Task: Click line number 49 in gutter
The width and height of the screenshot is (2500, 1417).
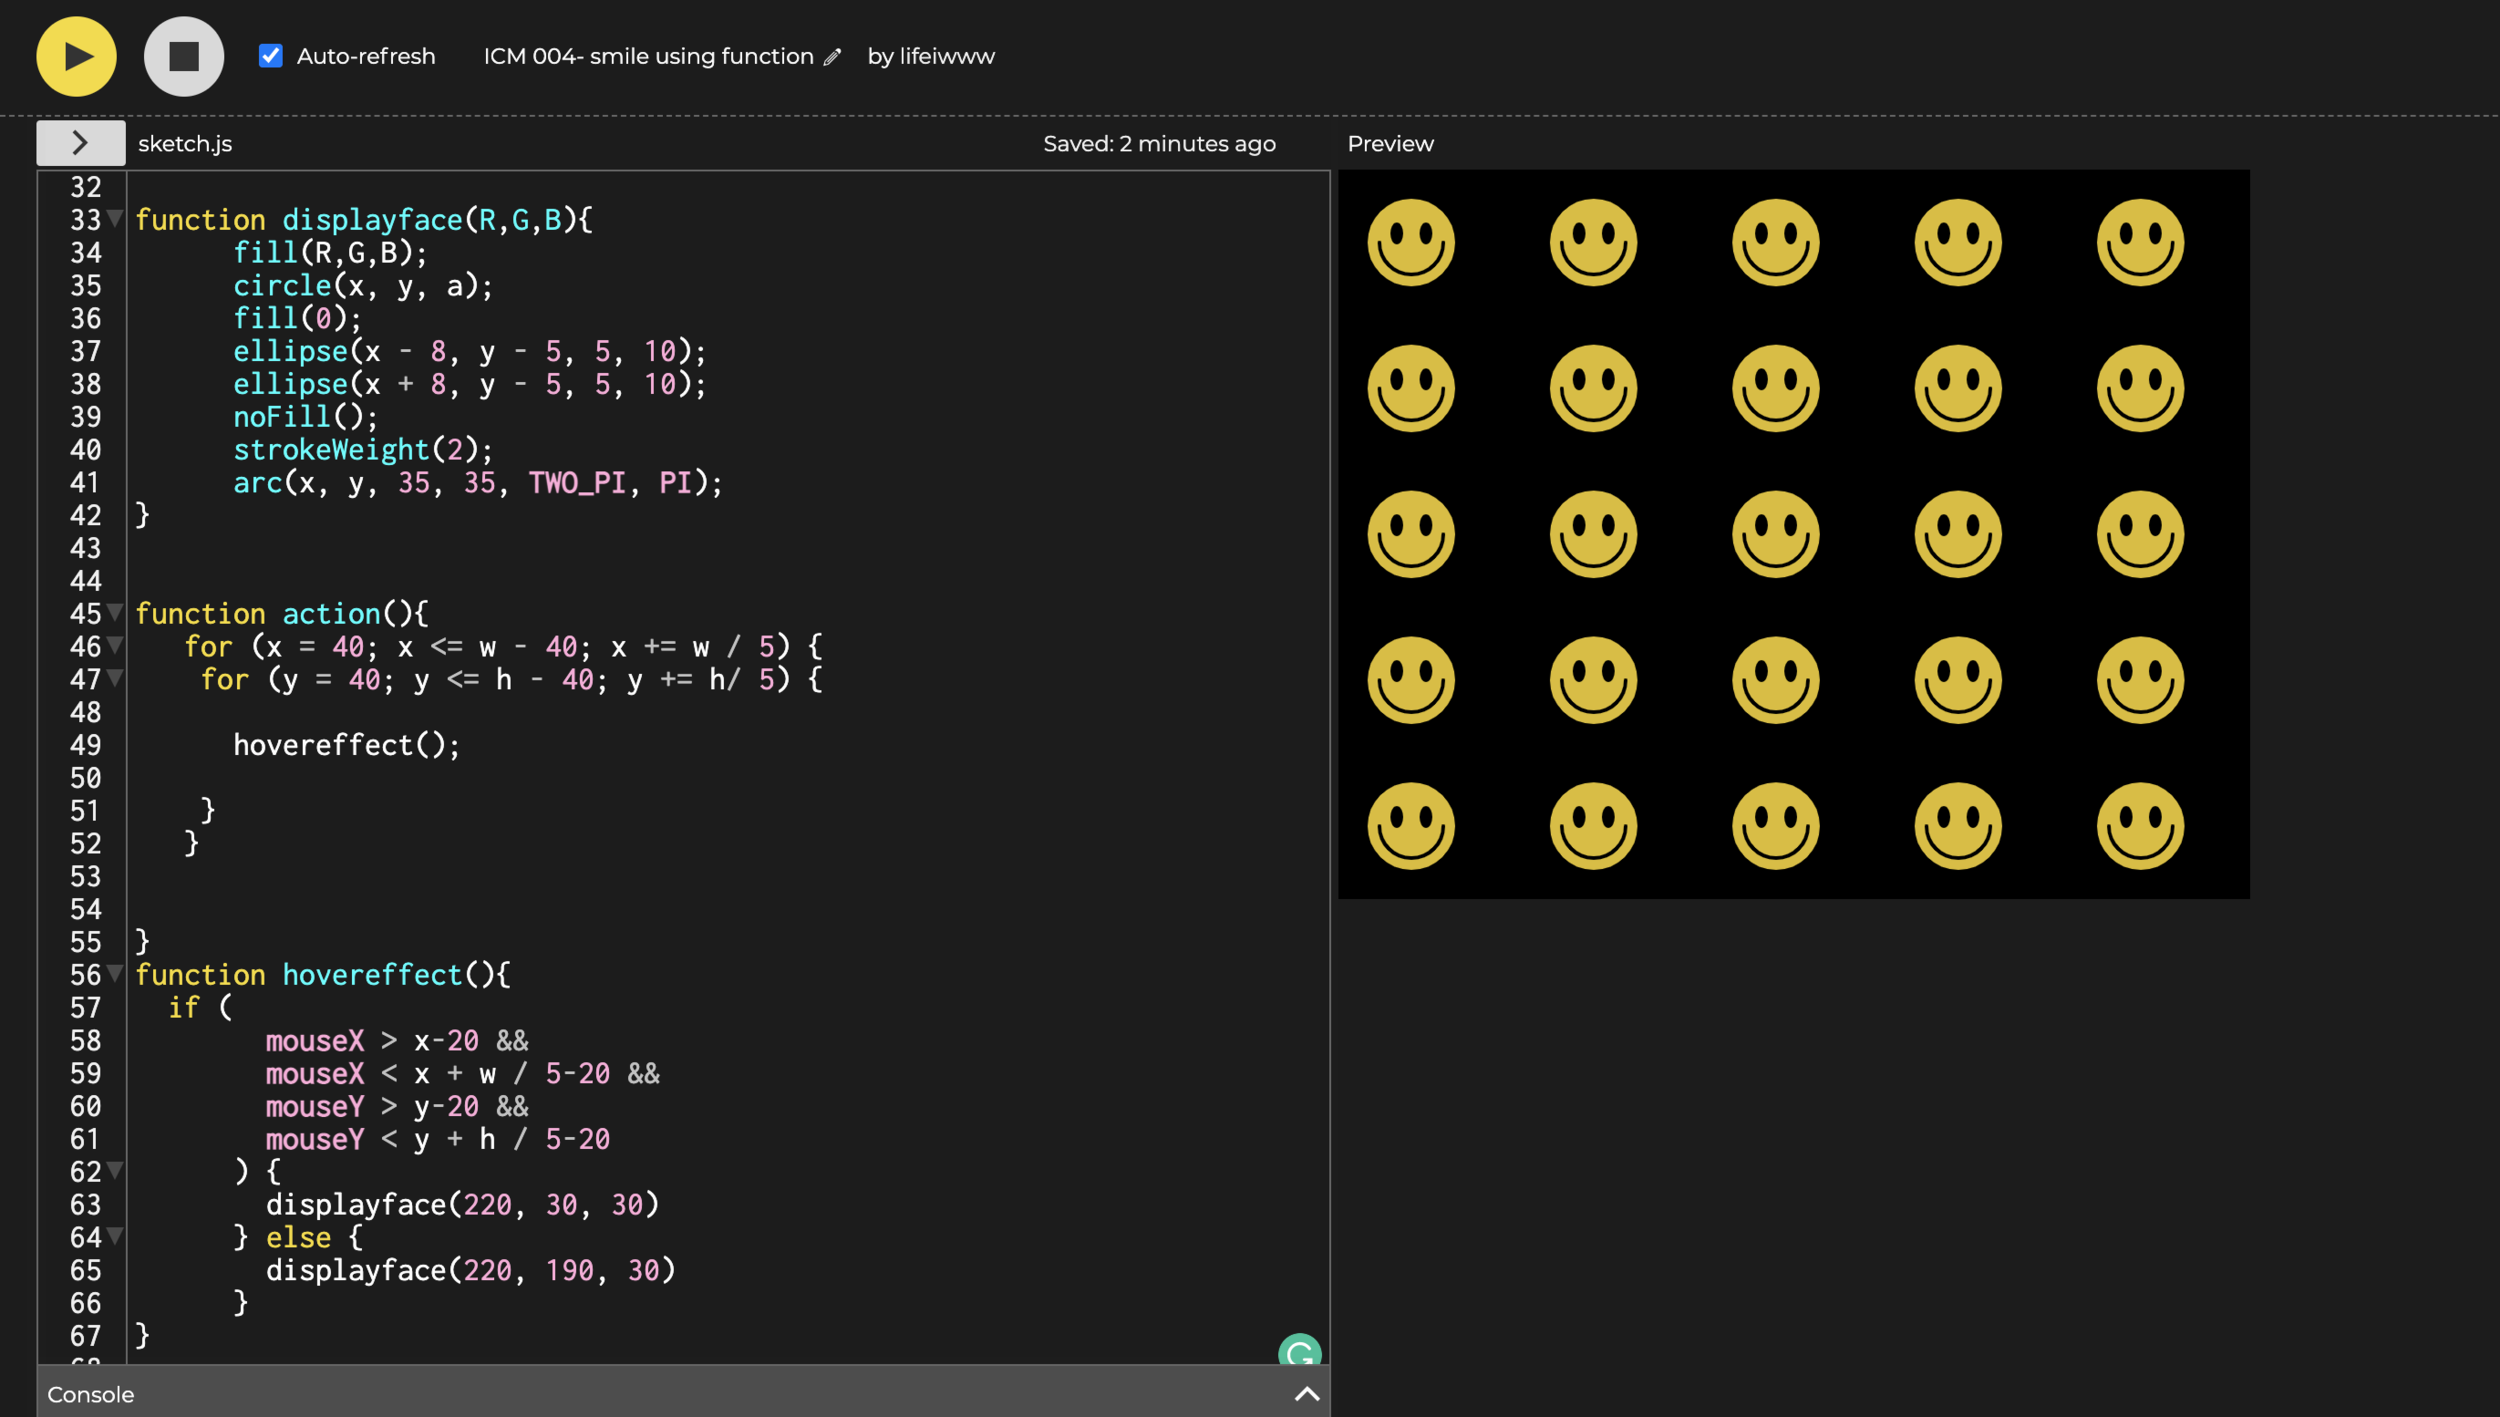Action: point(86,745)
